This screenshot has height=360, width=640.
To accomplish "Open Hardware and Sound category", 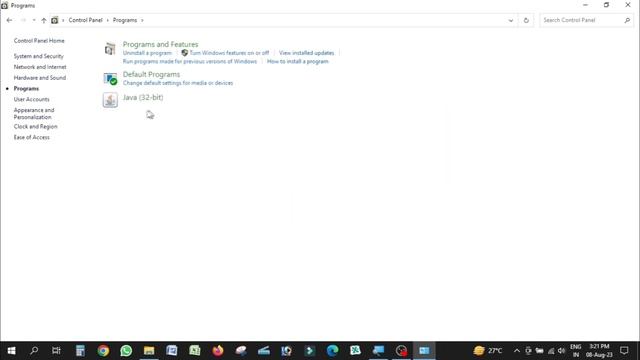I will (40, 78).
